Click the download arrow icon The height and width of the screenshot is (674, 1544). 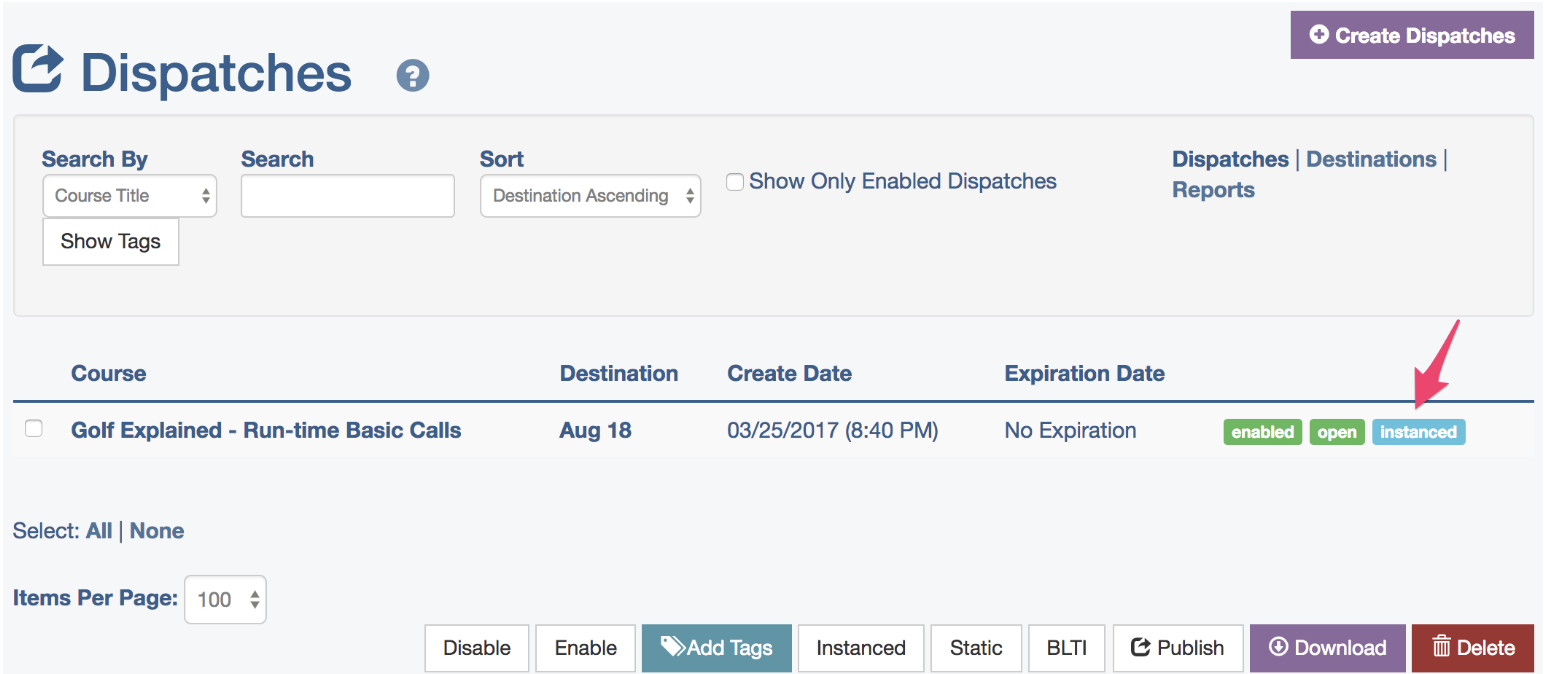[x=1278, y=647]
